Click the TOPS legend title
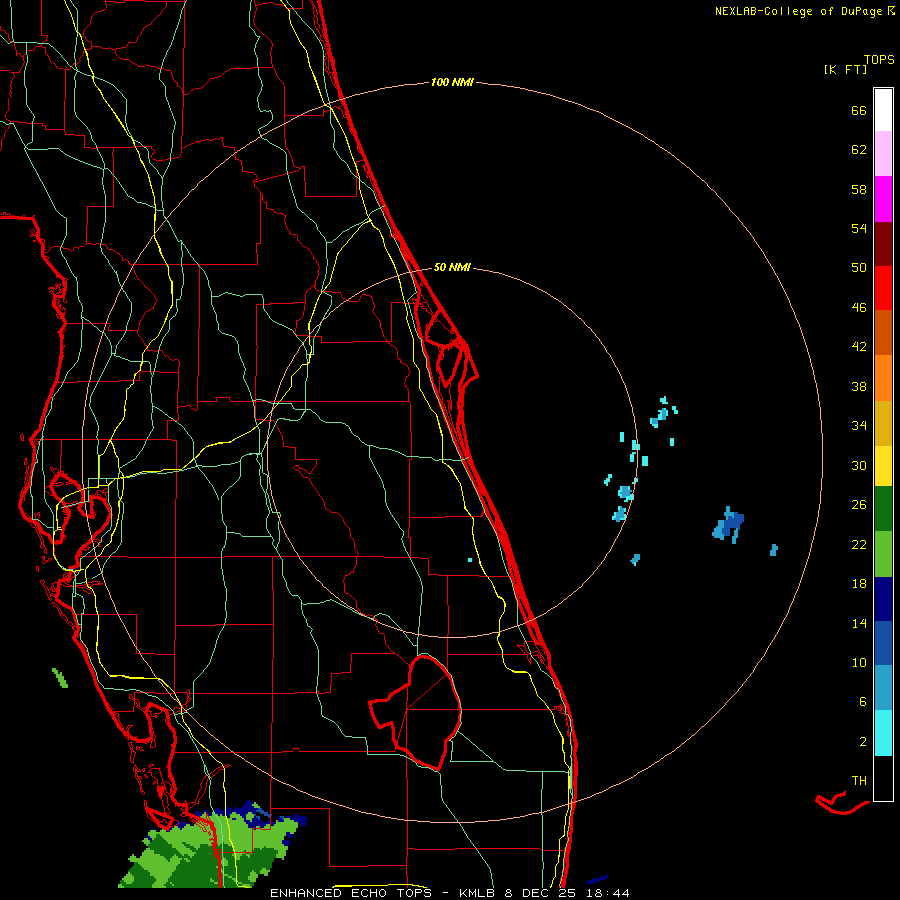The width and height of the screenshot is (900, 900). coord(879,59)
